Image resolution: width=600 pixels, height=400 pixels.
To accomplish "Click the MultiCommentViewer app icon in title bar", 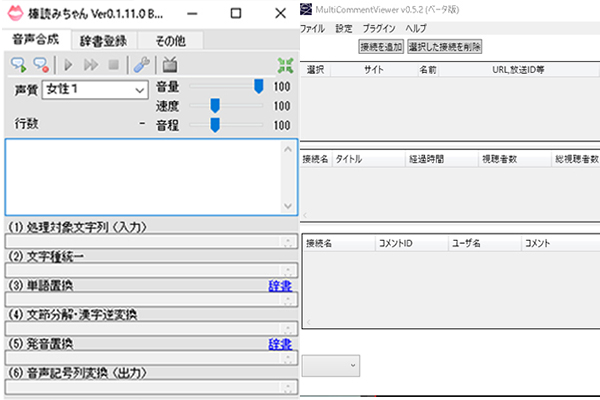I will click(306, 9).
